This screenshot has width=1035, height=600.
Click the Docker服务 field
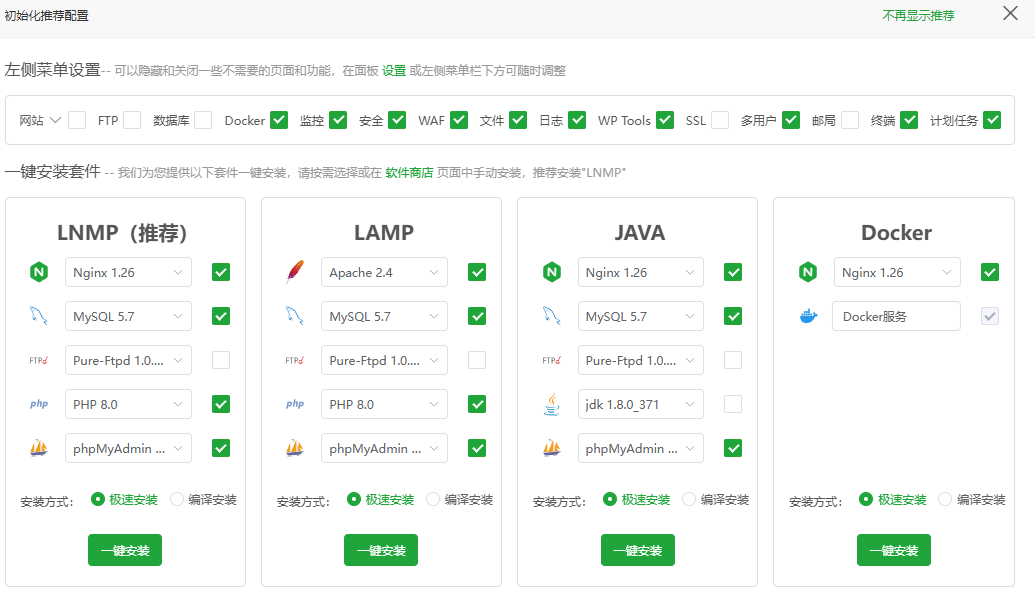[x=896, y=316]
